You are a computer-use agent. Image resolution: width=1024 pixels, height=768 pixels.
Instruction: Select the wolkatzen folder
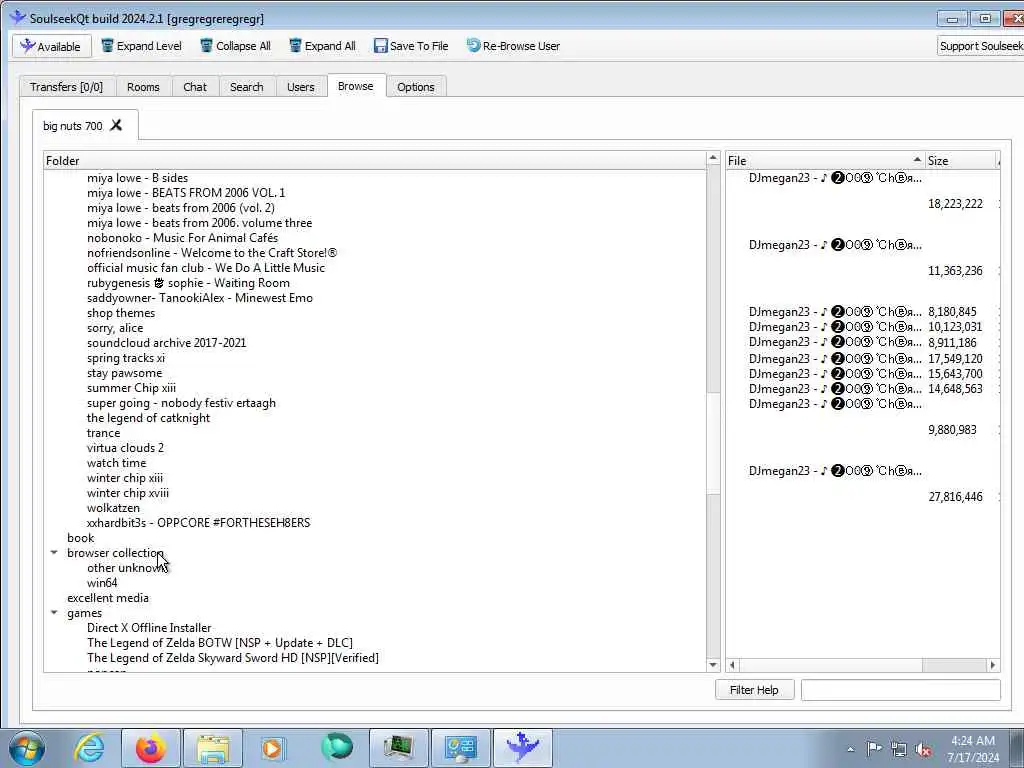click(113, 508)
